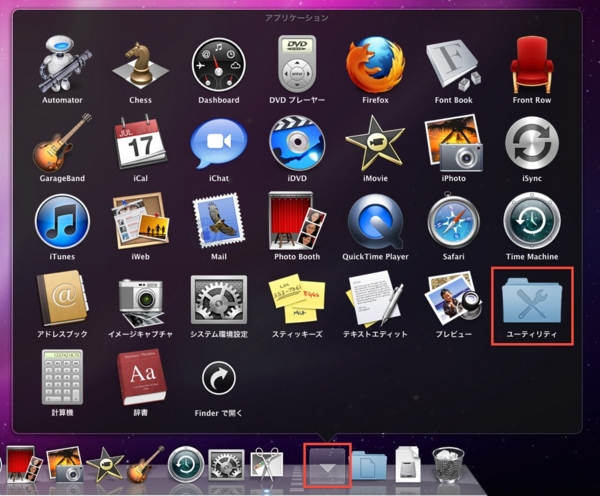
Task: Open システム環境設定 in the Applications grid
Action: pyautogui.click(x=218, y=299)
